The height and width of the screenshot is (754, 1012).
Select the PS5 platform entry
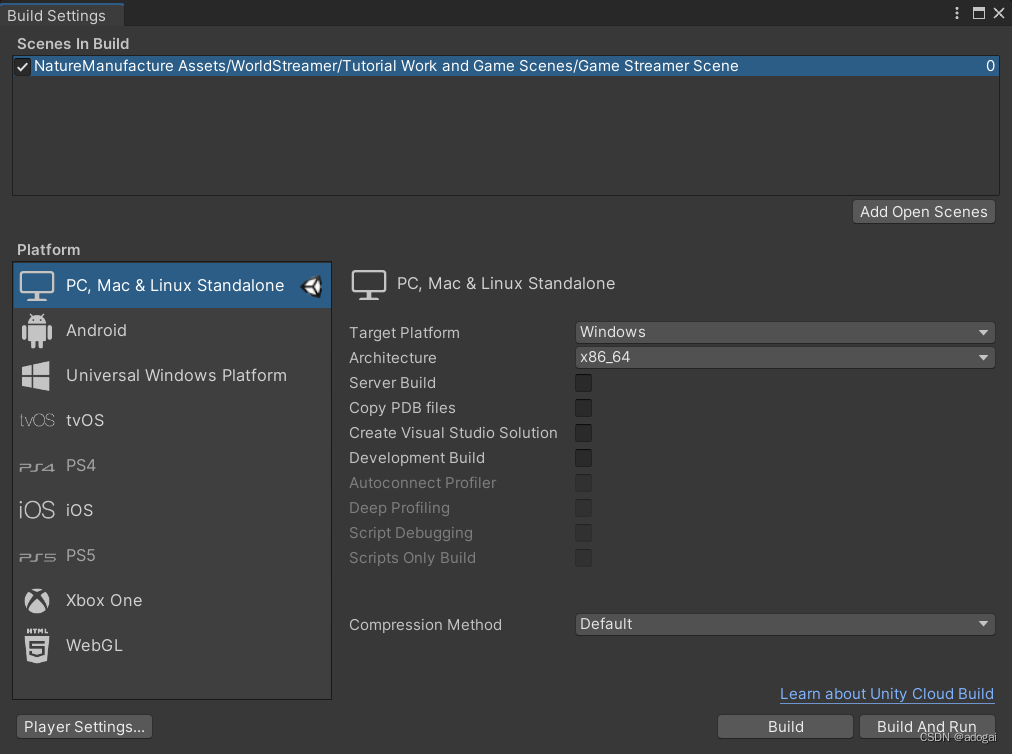[172, 555]
